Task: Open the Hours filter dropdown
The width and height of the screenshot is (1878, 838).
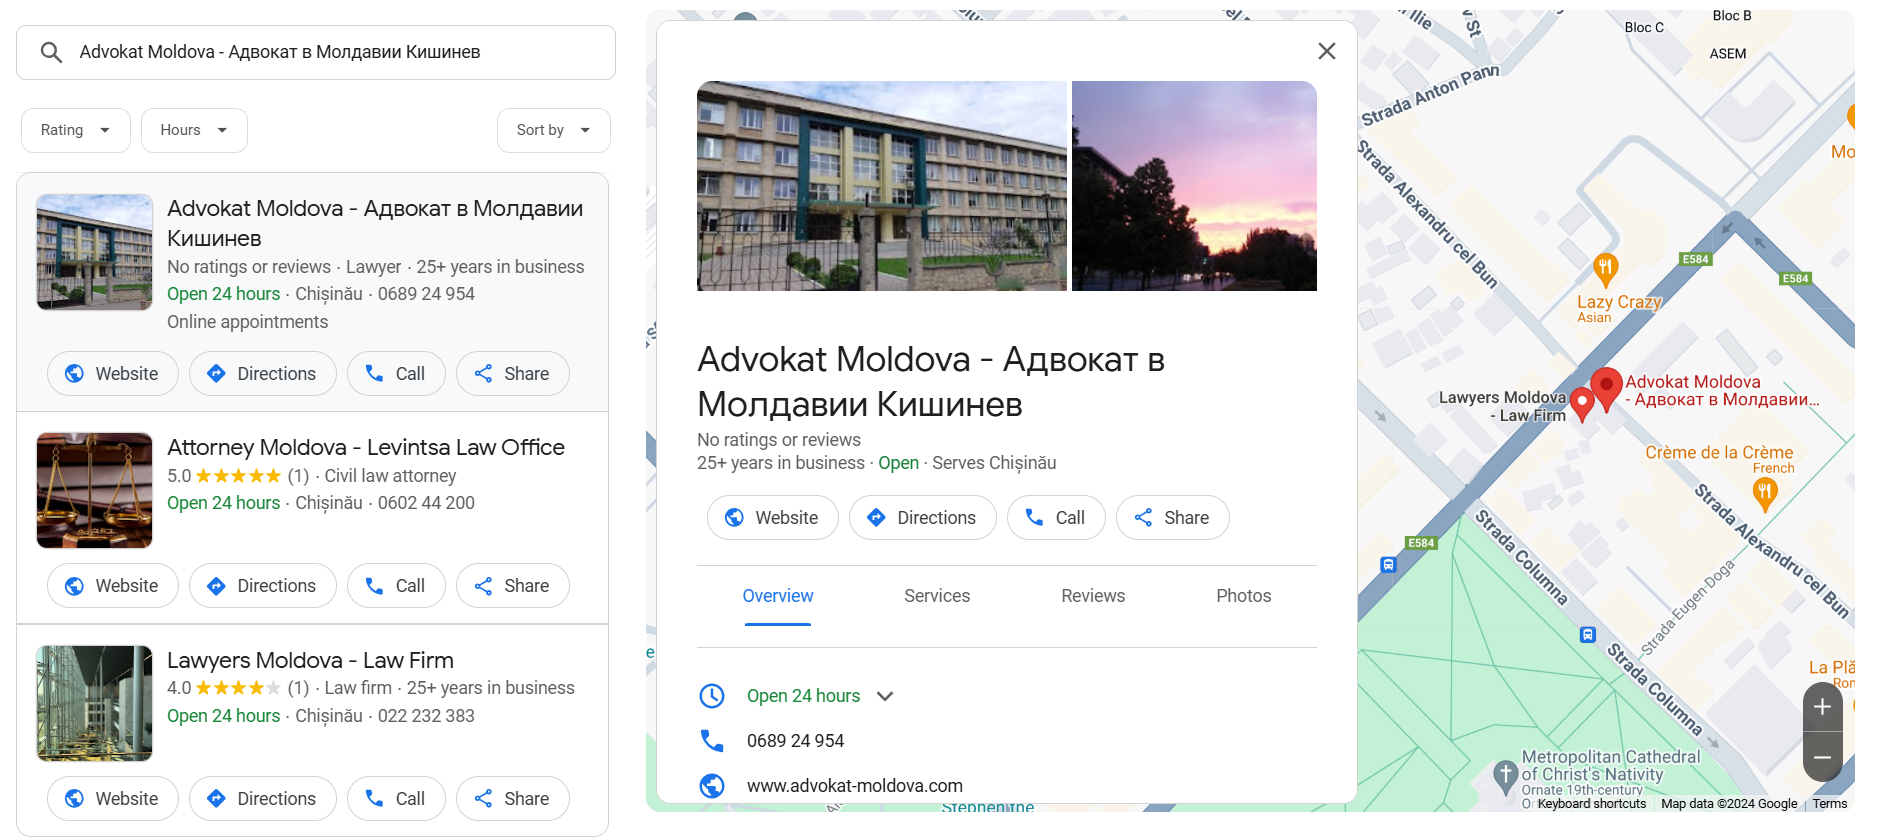Action: 194,130
